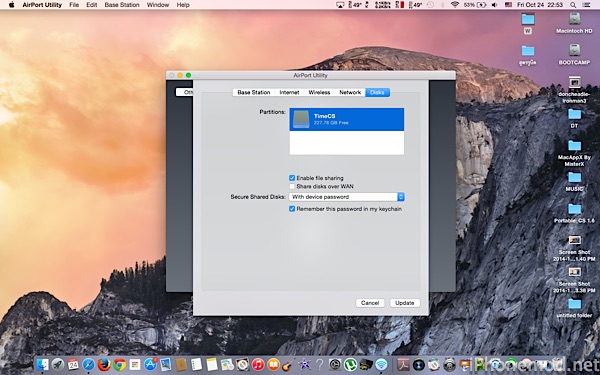Viewport: 600px width, 375px height.
Task: Open Safari compass icon in Dock
Action: tap(88, 365)
